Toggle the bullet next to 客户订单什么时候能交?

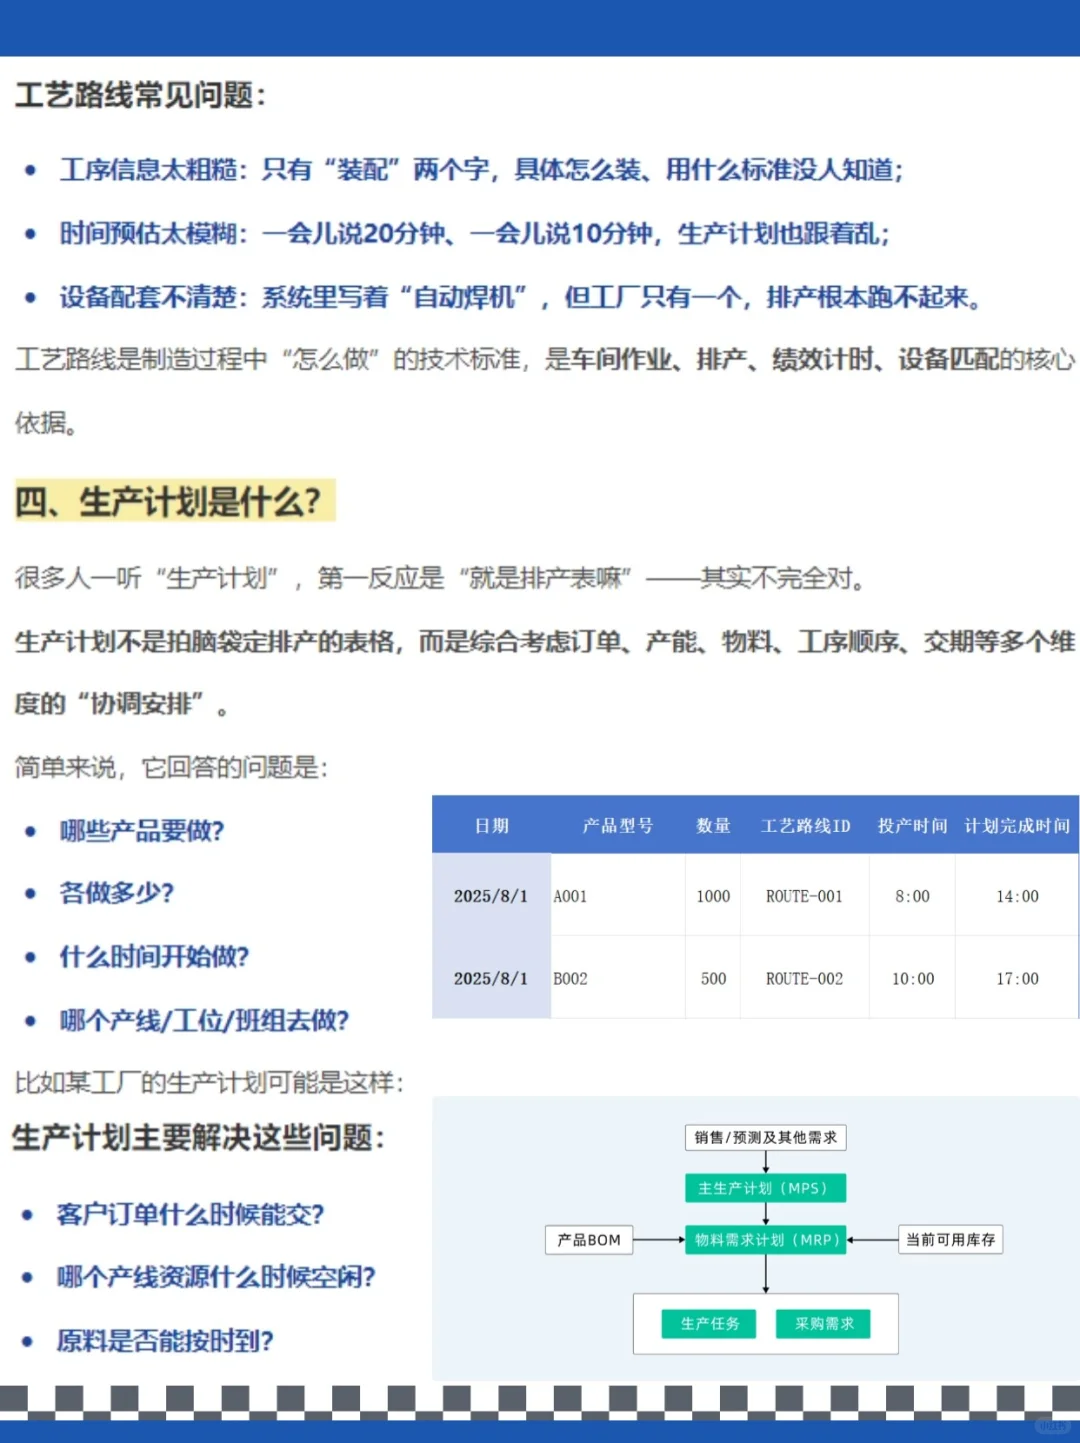point(27,1216)
